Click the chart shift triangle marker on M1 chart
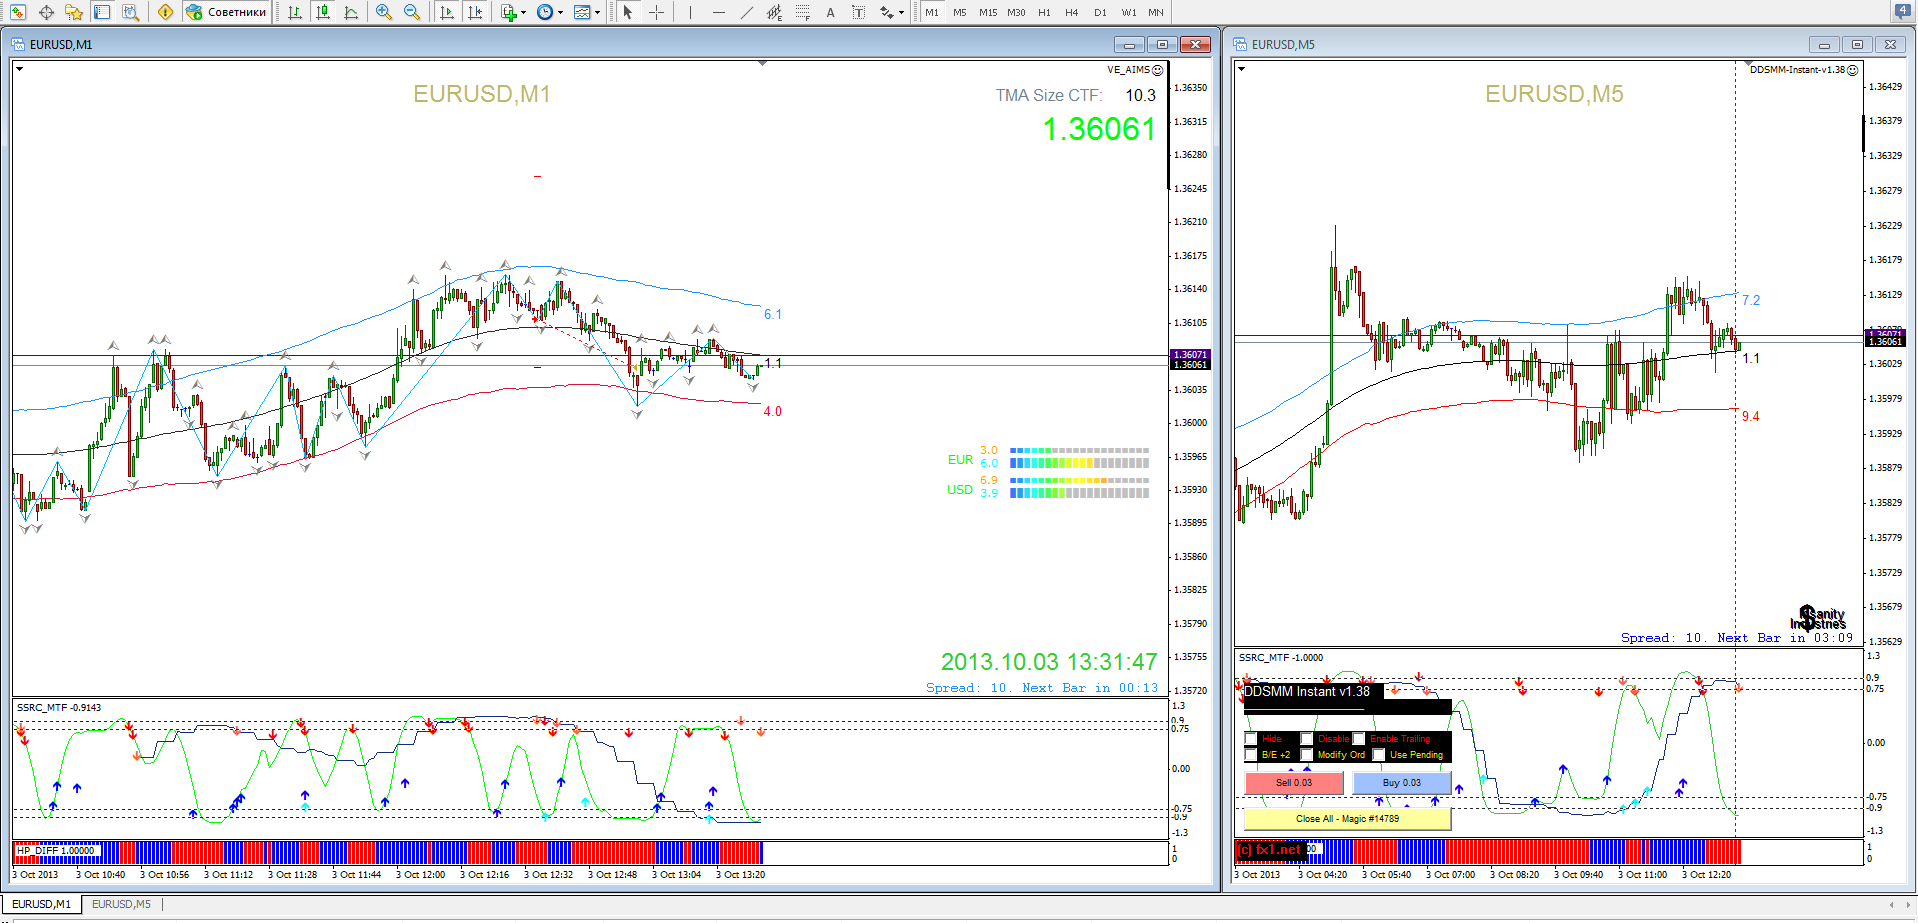 click(x=763, y=64)
